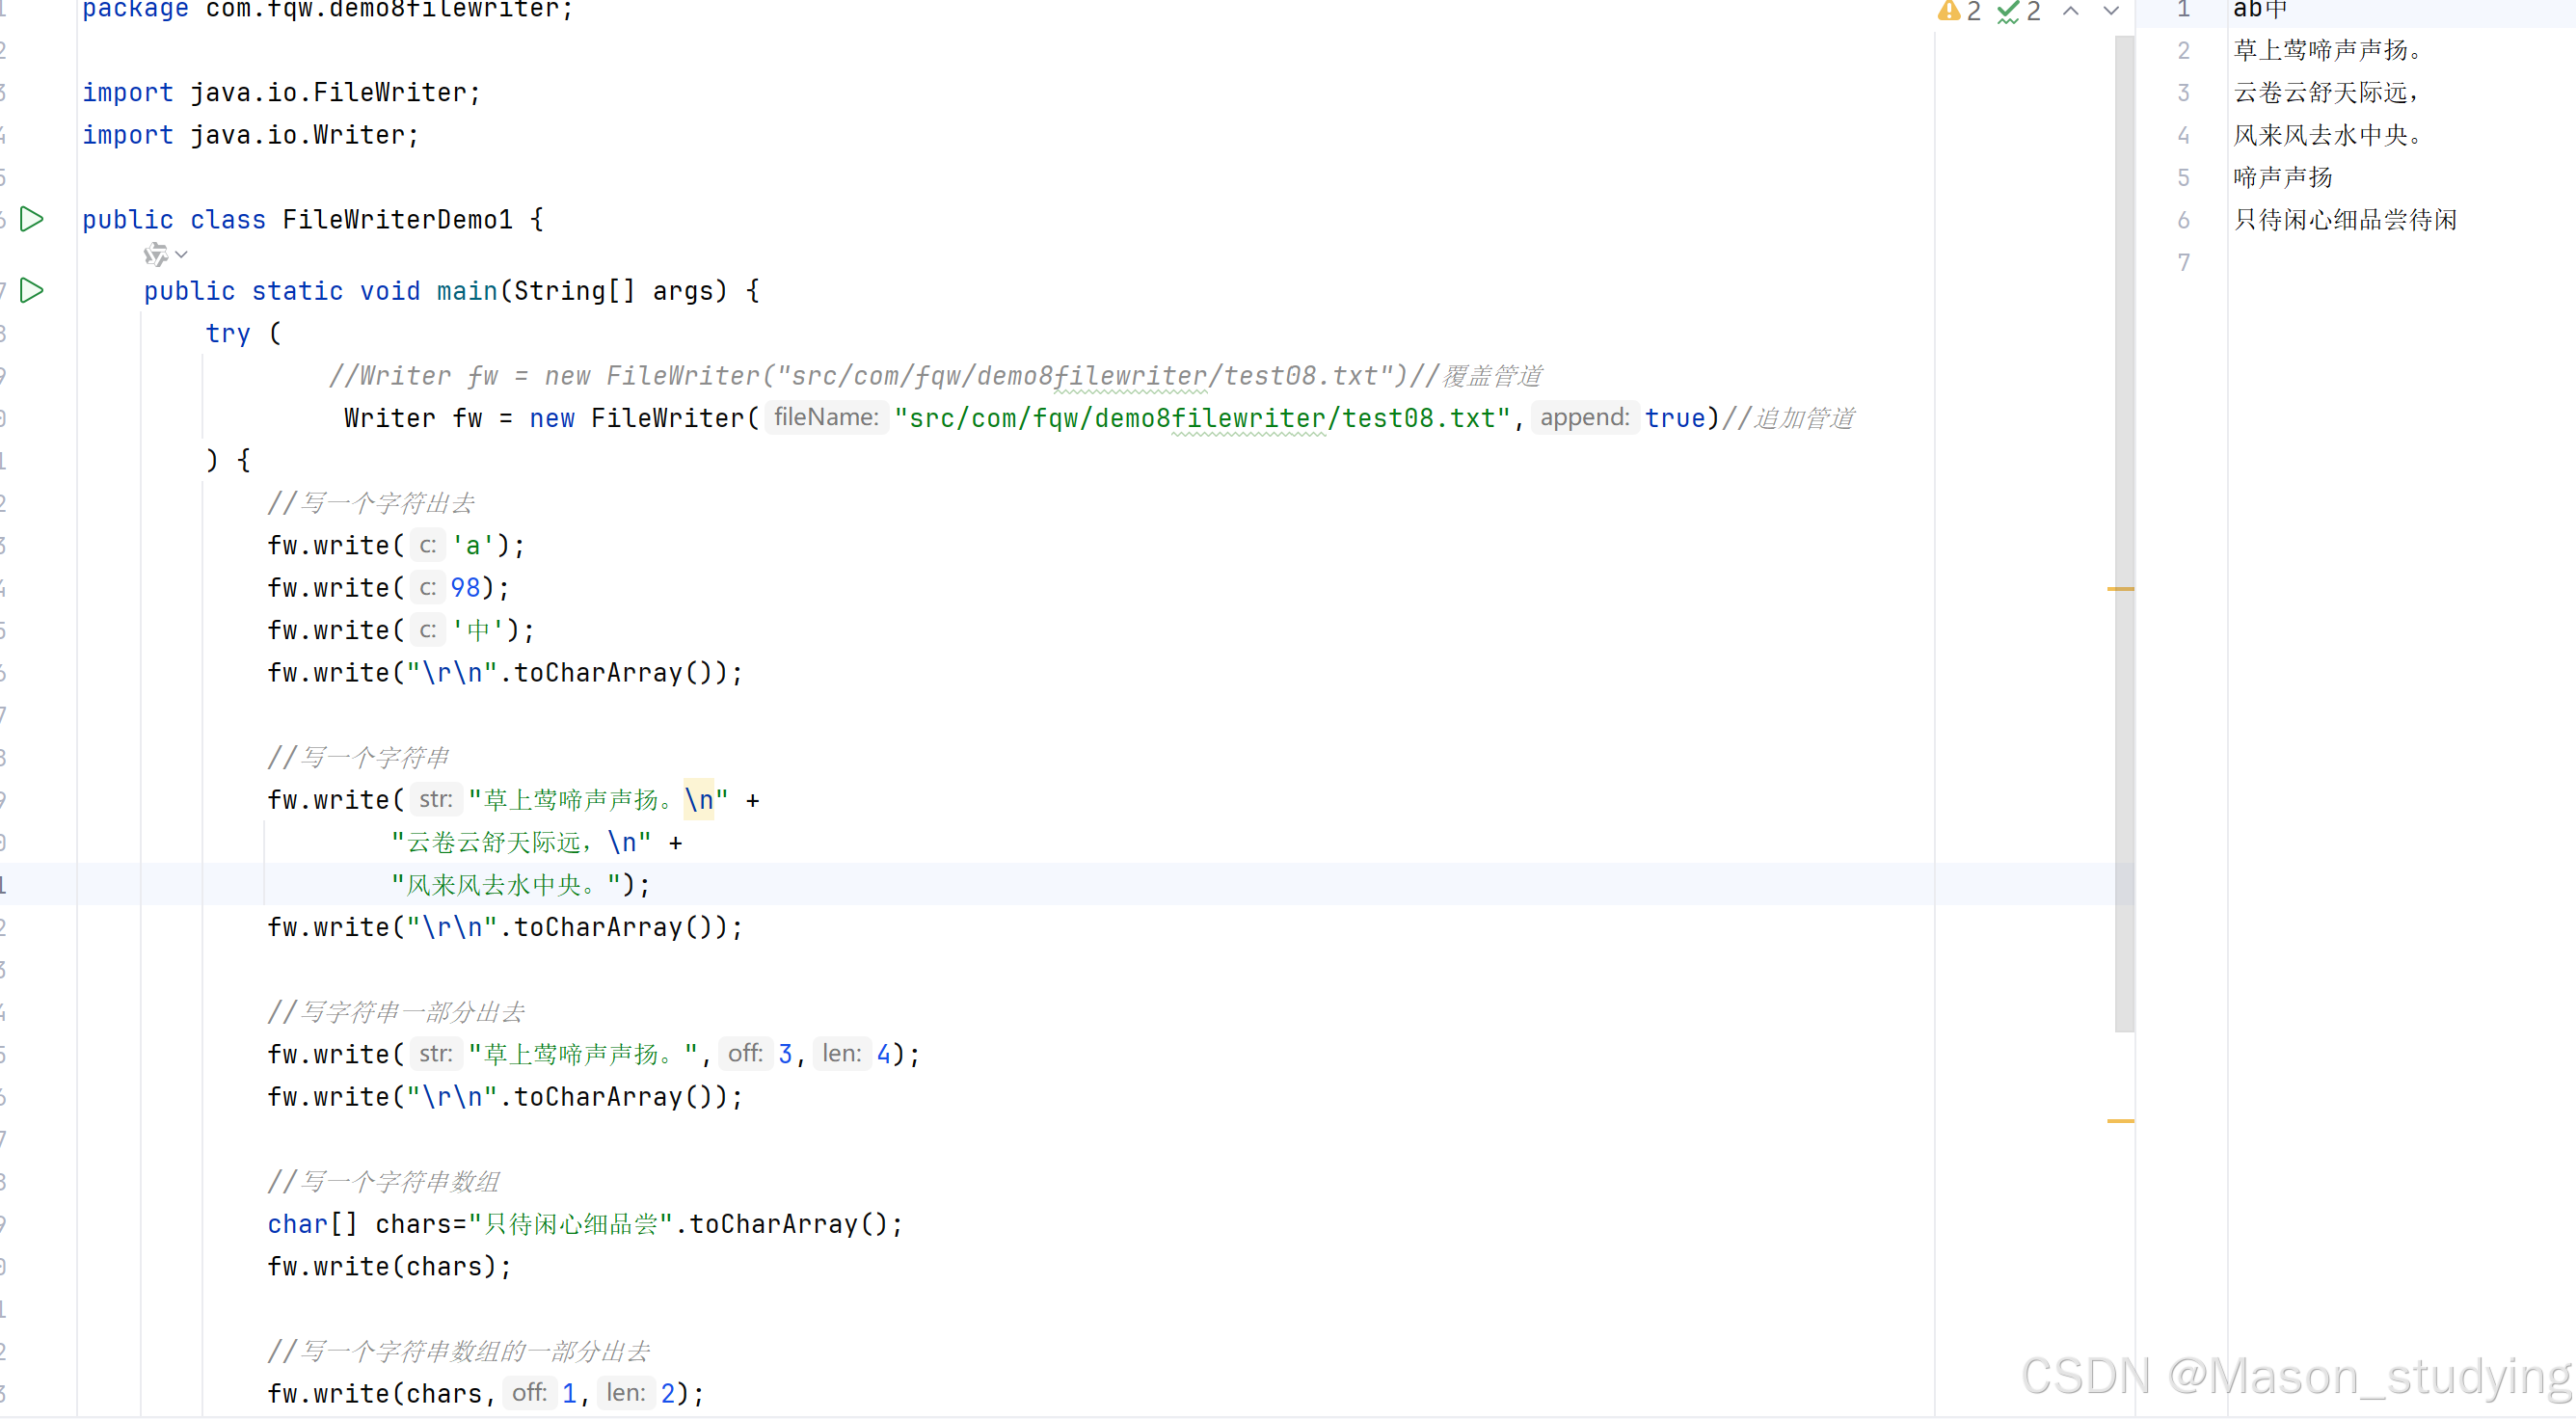Click the yellow warnings indicator icon

(1948, 11)
